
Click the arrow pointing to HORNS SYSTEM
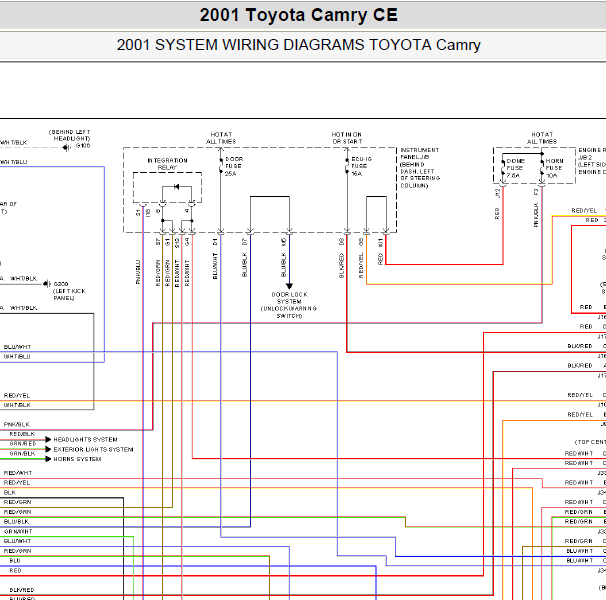click(48, 459)
